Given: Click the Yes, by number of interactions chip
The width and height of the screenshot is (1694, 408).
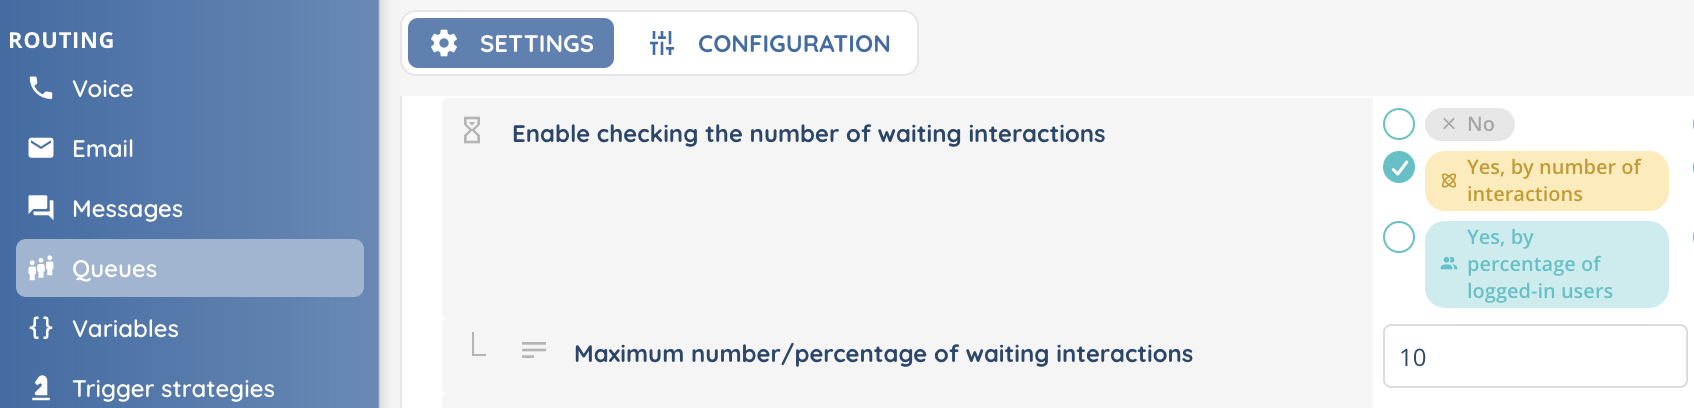Looking at the screenshot, I should [x=1546, y=181].
